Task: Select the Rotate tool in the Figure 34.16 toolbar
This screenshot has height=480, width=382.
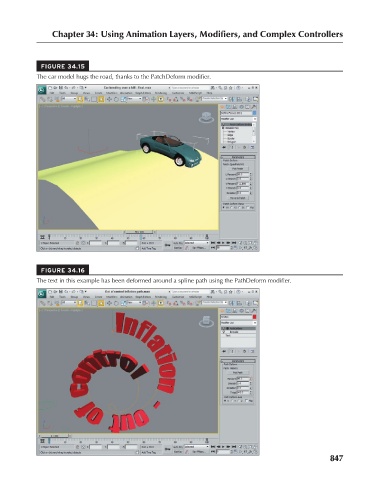Action: (116, 303)
